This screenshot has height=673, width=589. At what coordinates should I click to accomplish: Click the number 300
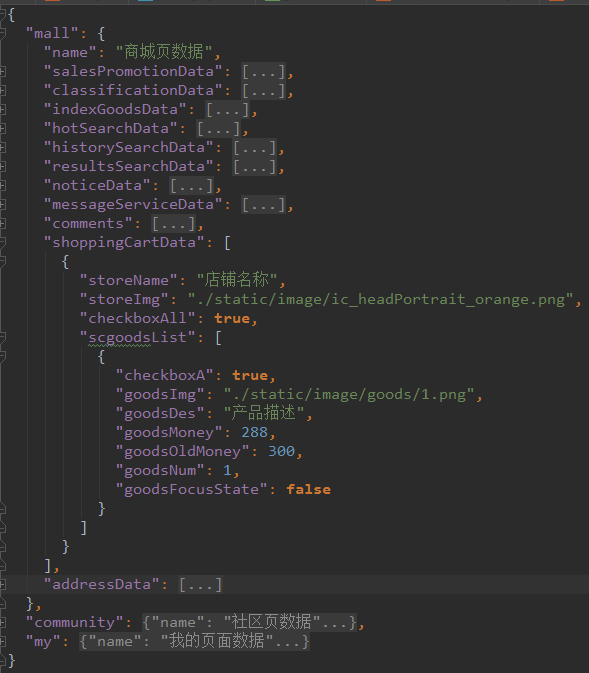(x=282, y=452)
